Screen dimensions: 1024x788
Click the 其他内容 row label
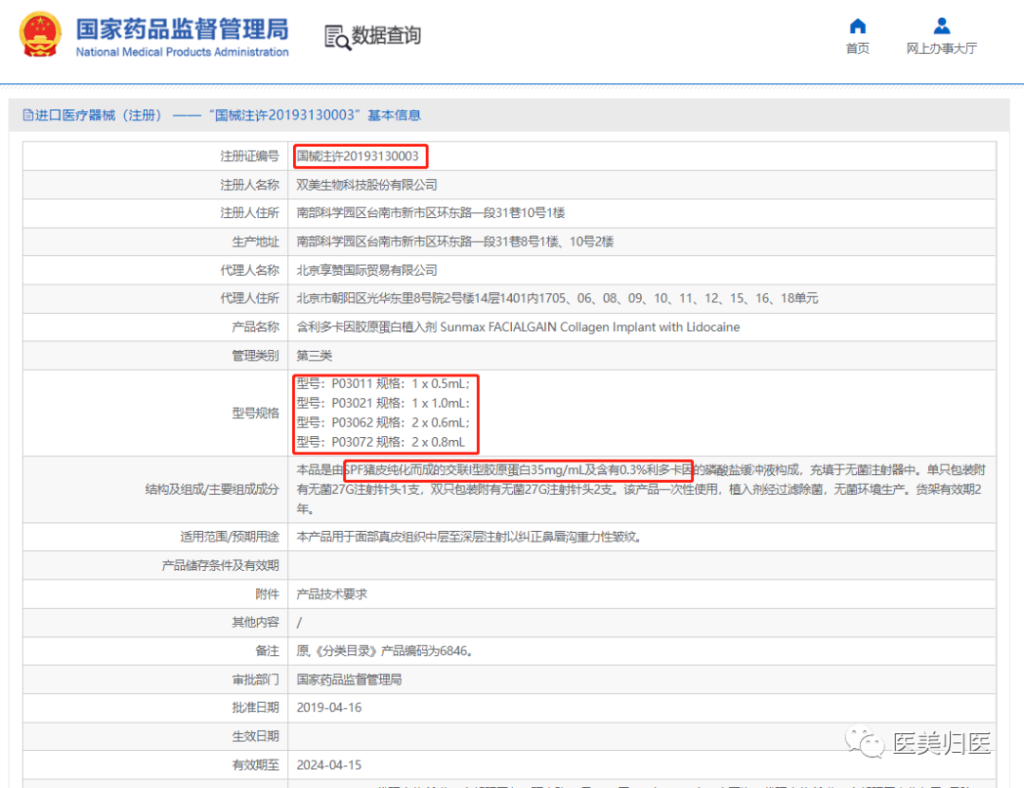[x=255, y=622]
